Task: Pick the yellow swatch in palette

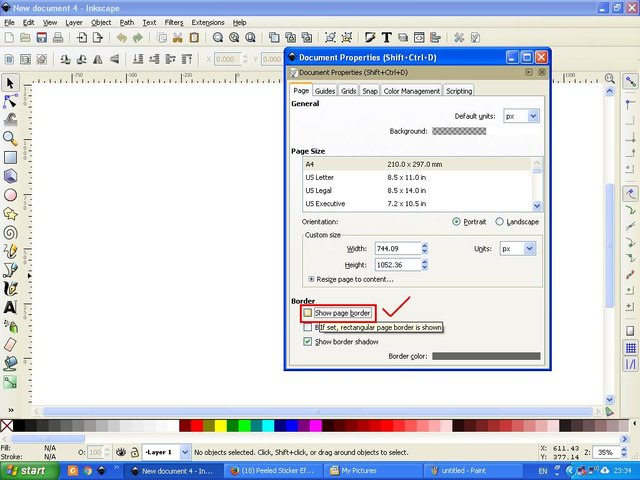Action: point(220,426)
